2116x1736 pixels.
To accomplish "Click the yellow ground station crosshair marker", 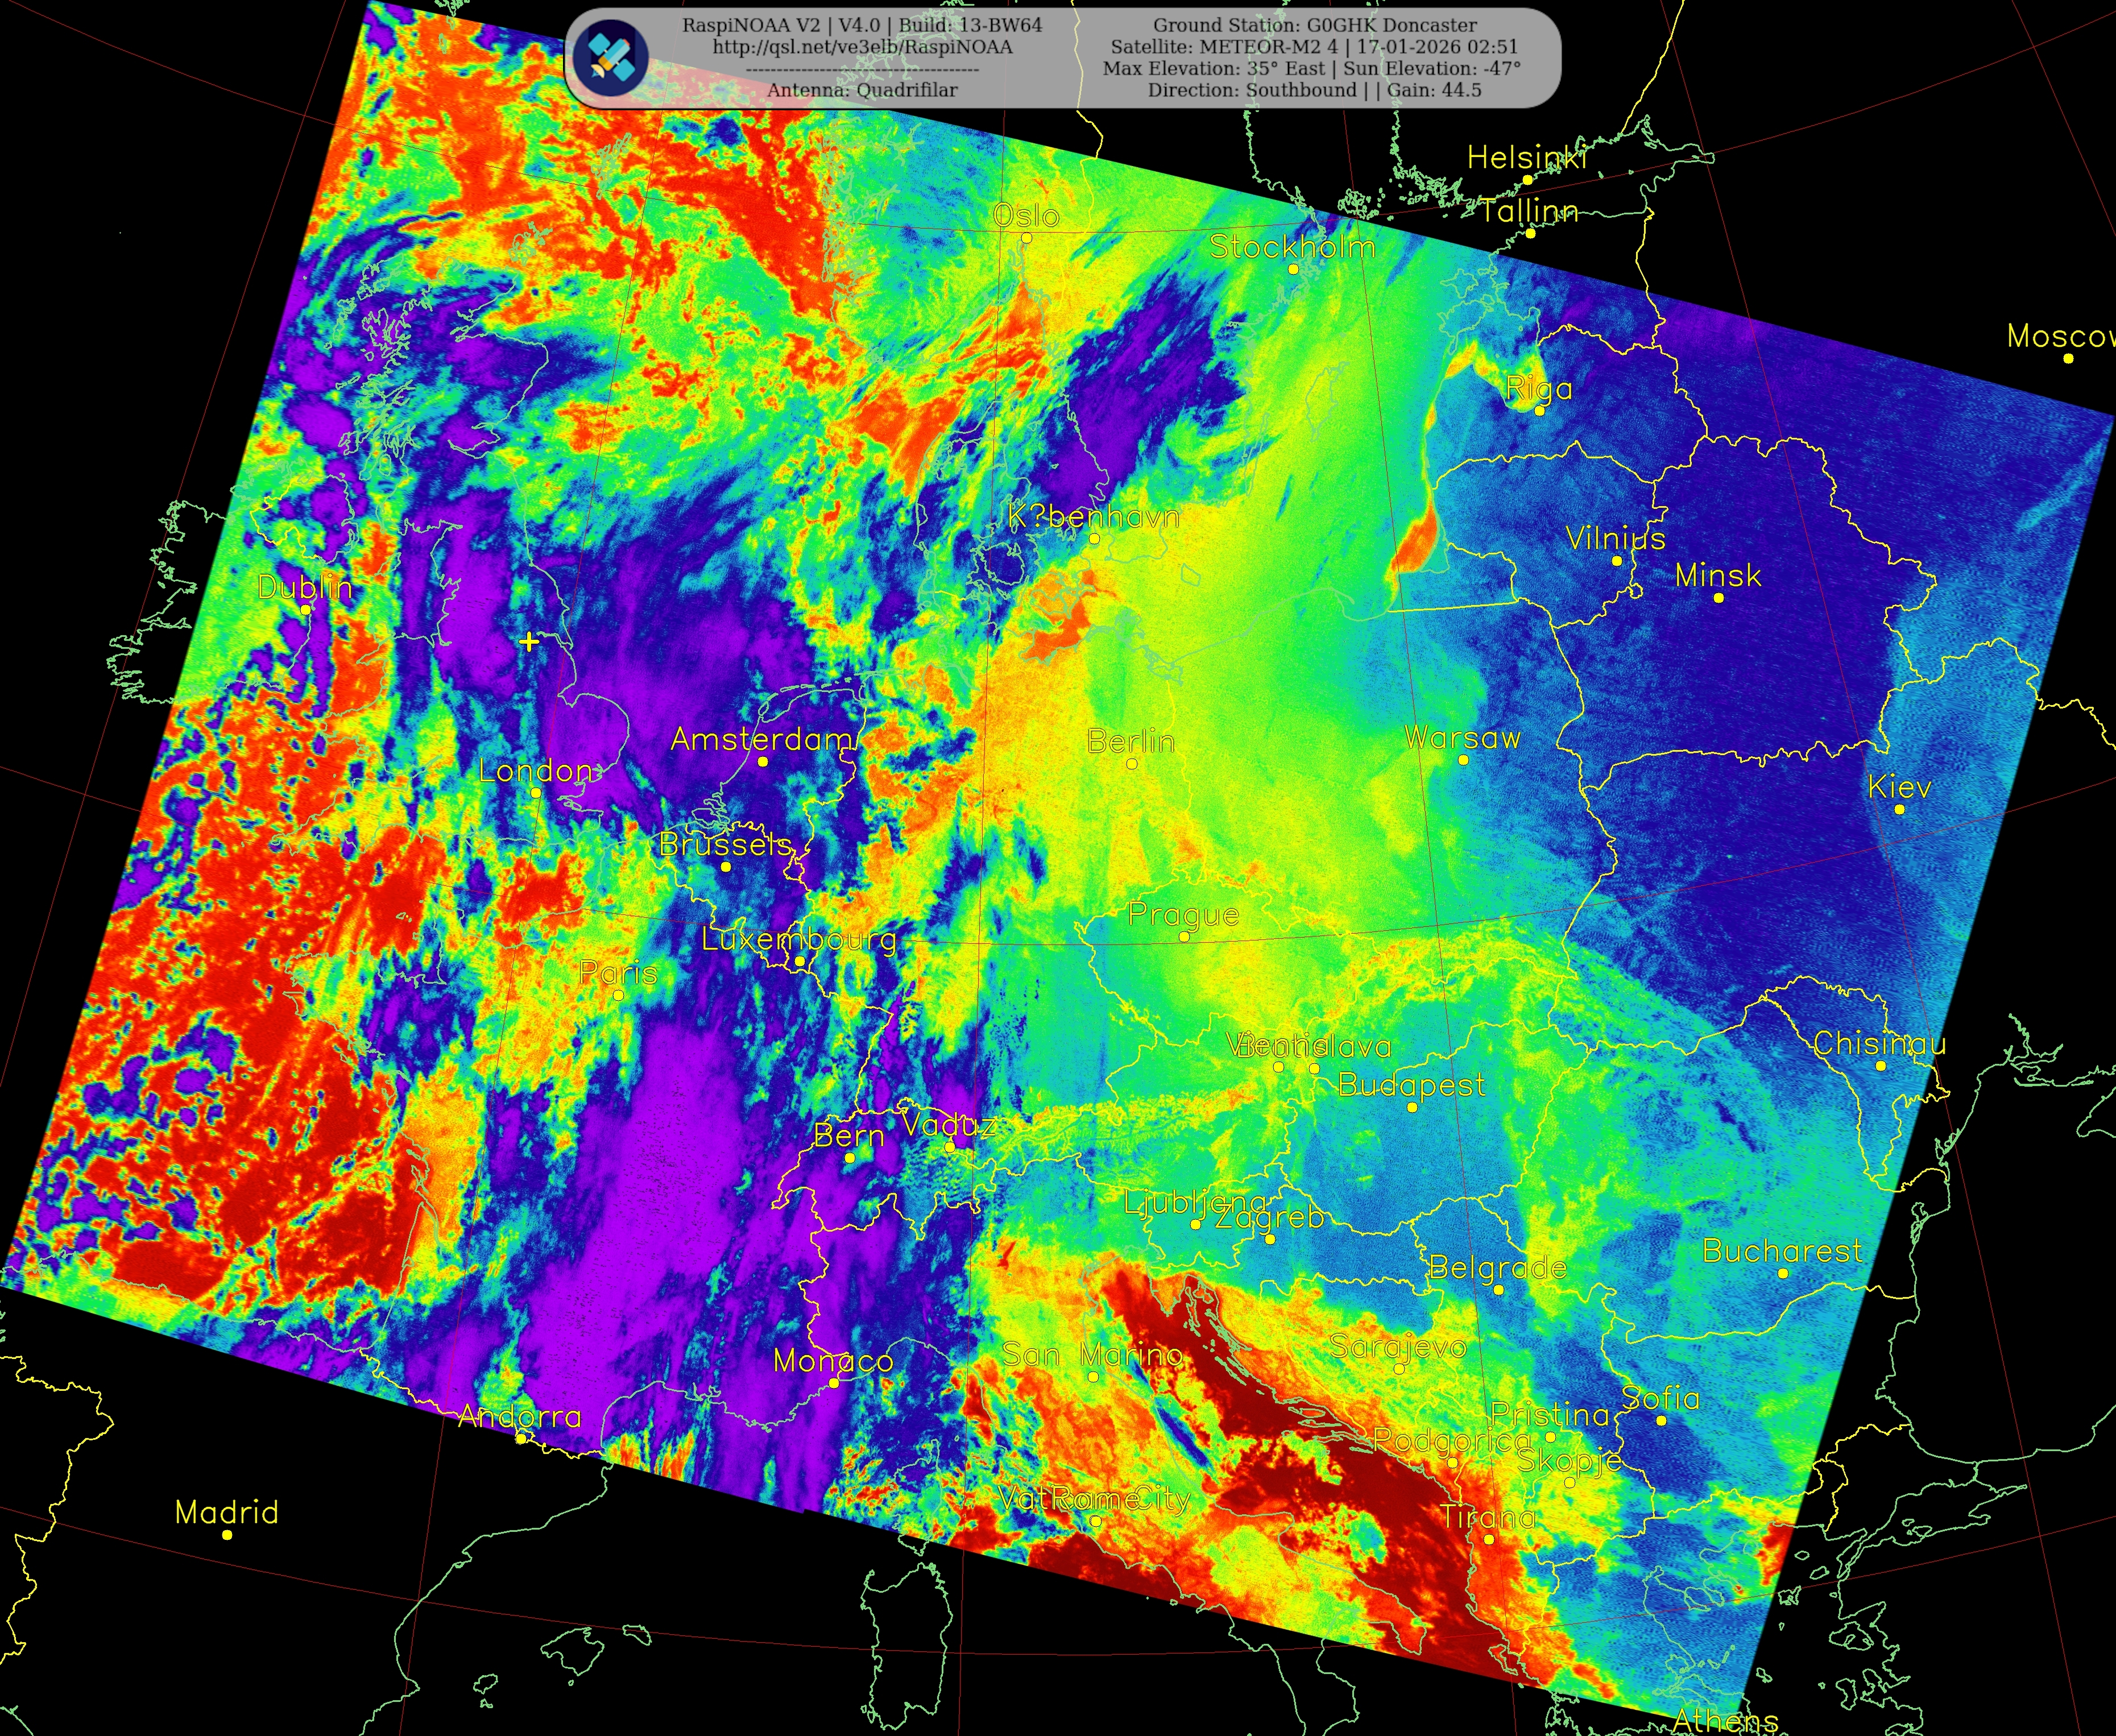I will pyautogui.click(x=529, y=641).
